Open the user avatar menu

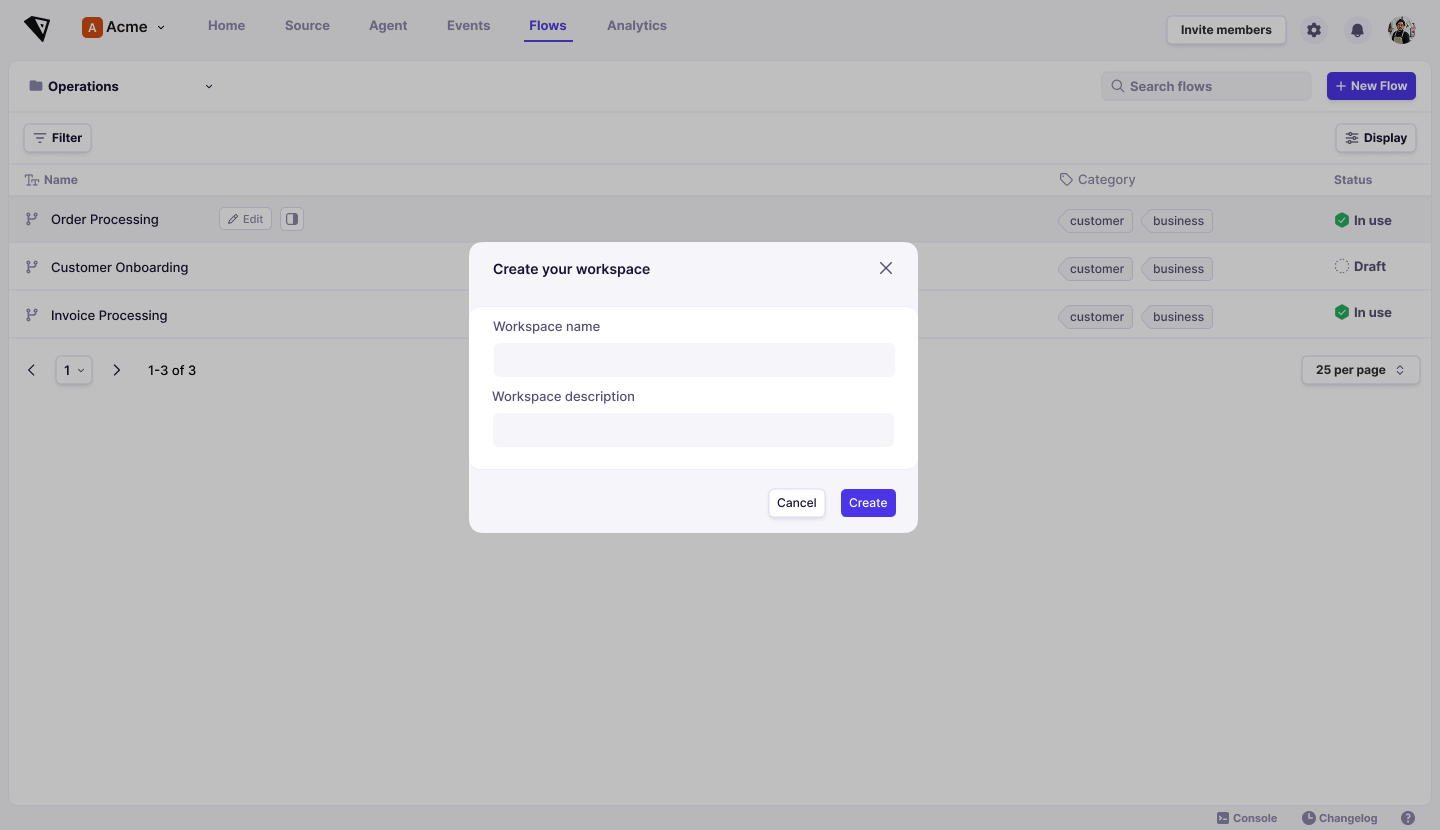[x=1402, y=30]
